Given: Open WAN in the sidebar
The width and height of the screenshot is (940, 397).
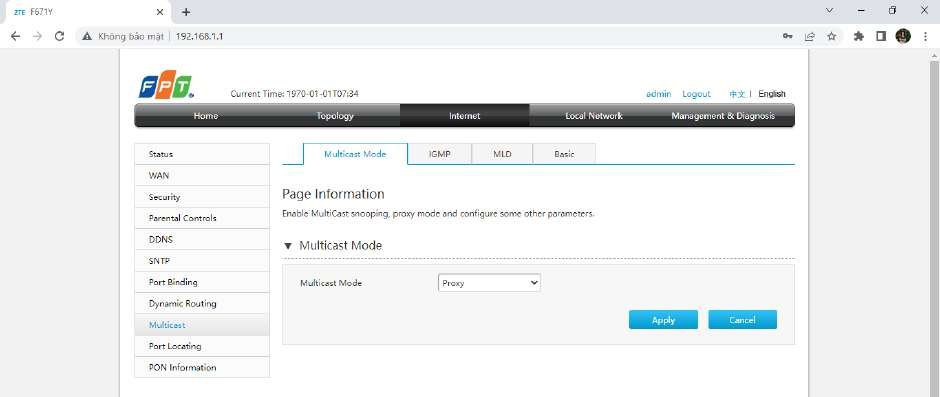Looking at the screenshot, I should click(202, 176).
